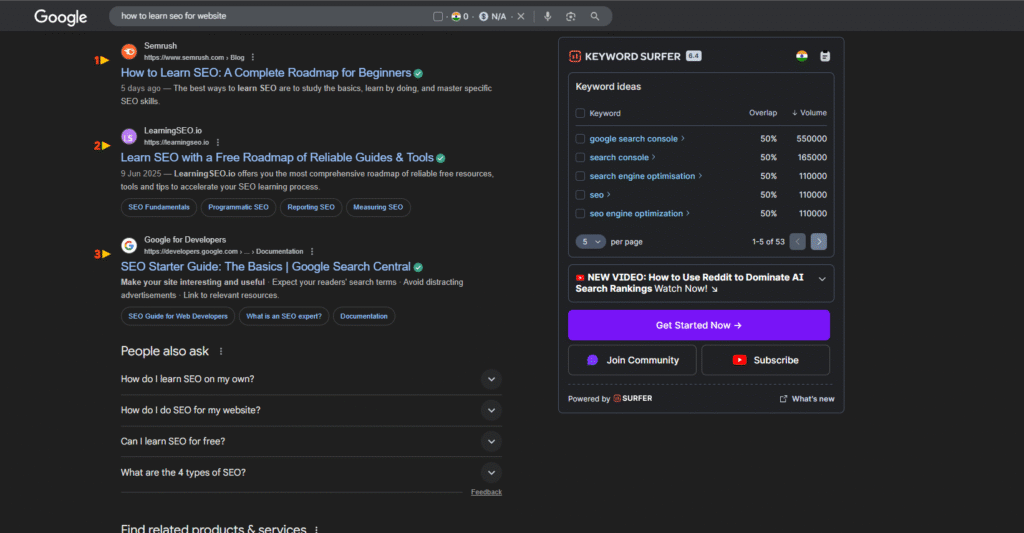Open Measuring SEO sitelink chip
Screen dimensions: 1024x533
pyautogui.click(x=378, y=207)
